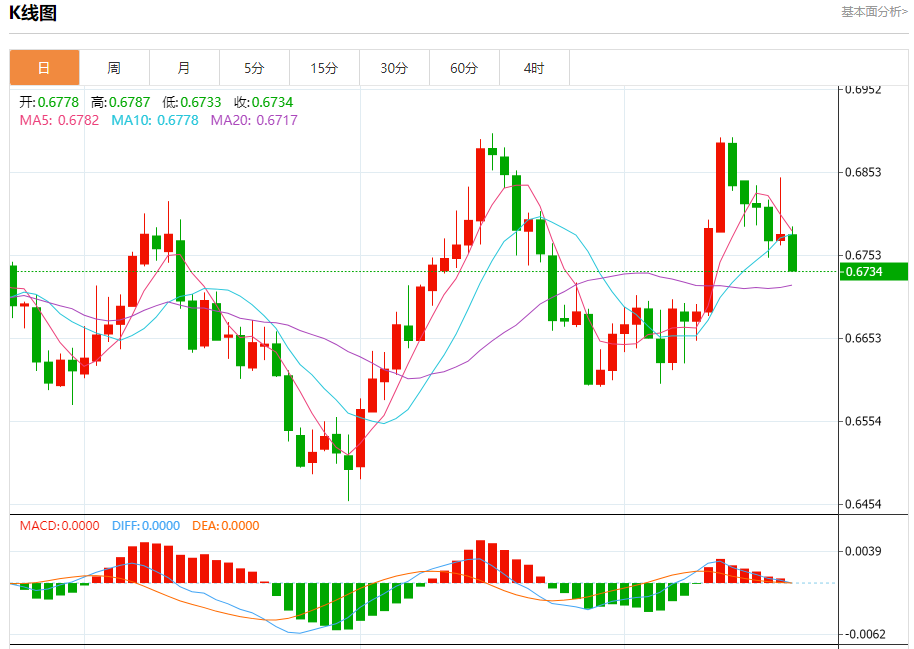Click the 0.6753 price axis label
The width and height of the screenshot is (914, 649).
[x=863, y=255]
